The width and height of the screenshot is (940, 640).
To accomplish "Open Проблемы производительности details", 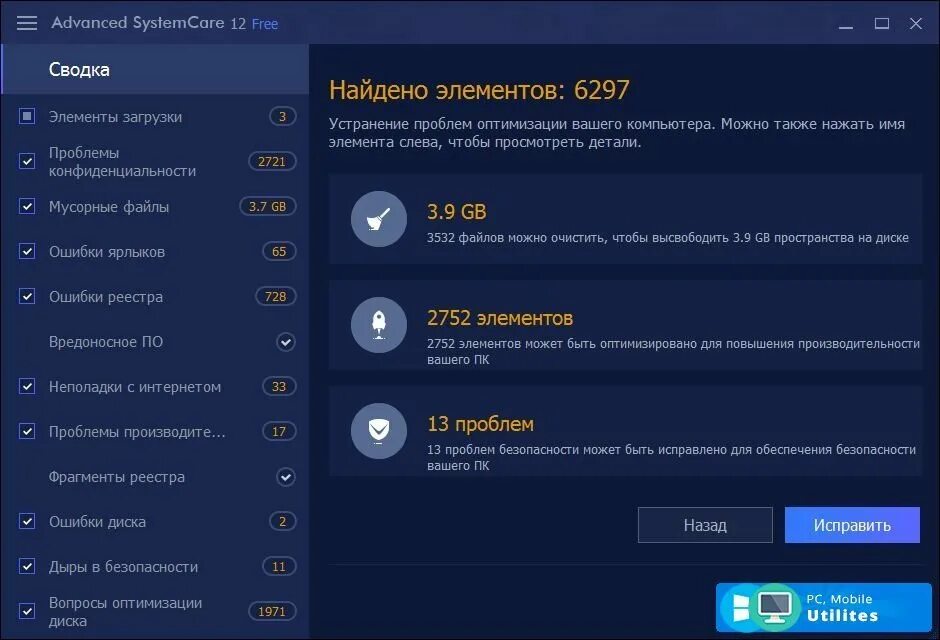I will click(x=137, y=432).
